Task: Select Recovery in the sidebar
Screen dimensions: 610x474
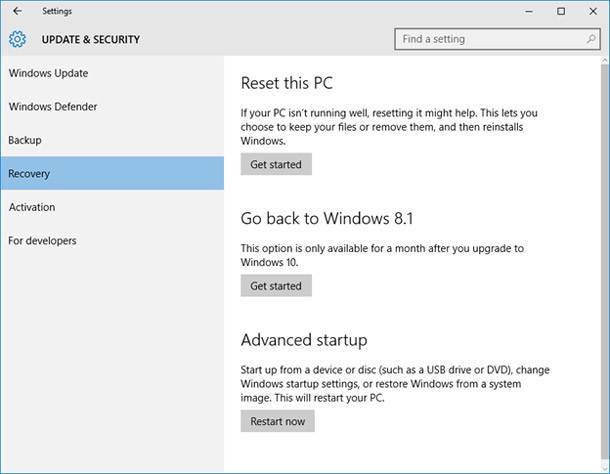Action: (112, 173)
